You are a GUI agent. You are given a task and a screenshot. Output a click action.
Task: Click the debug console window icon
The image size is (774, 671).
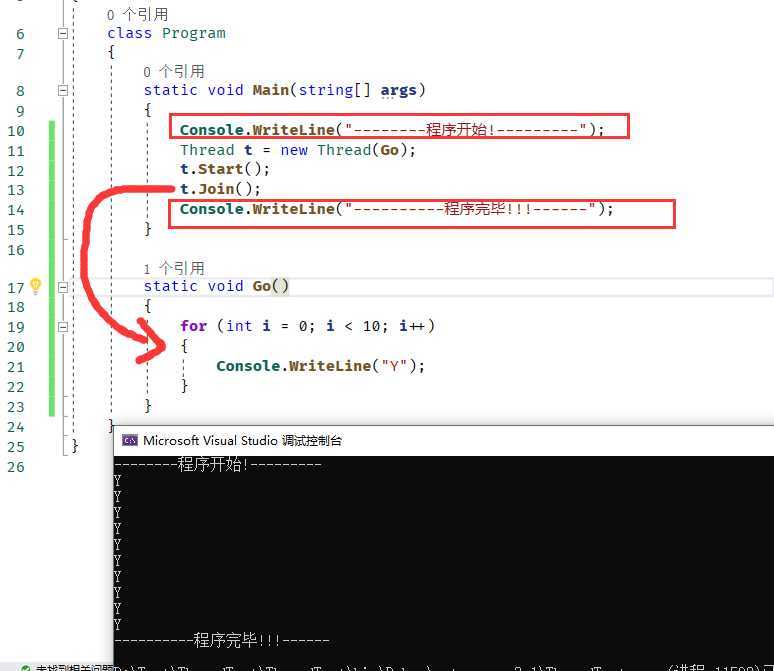(130, 440)
